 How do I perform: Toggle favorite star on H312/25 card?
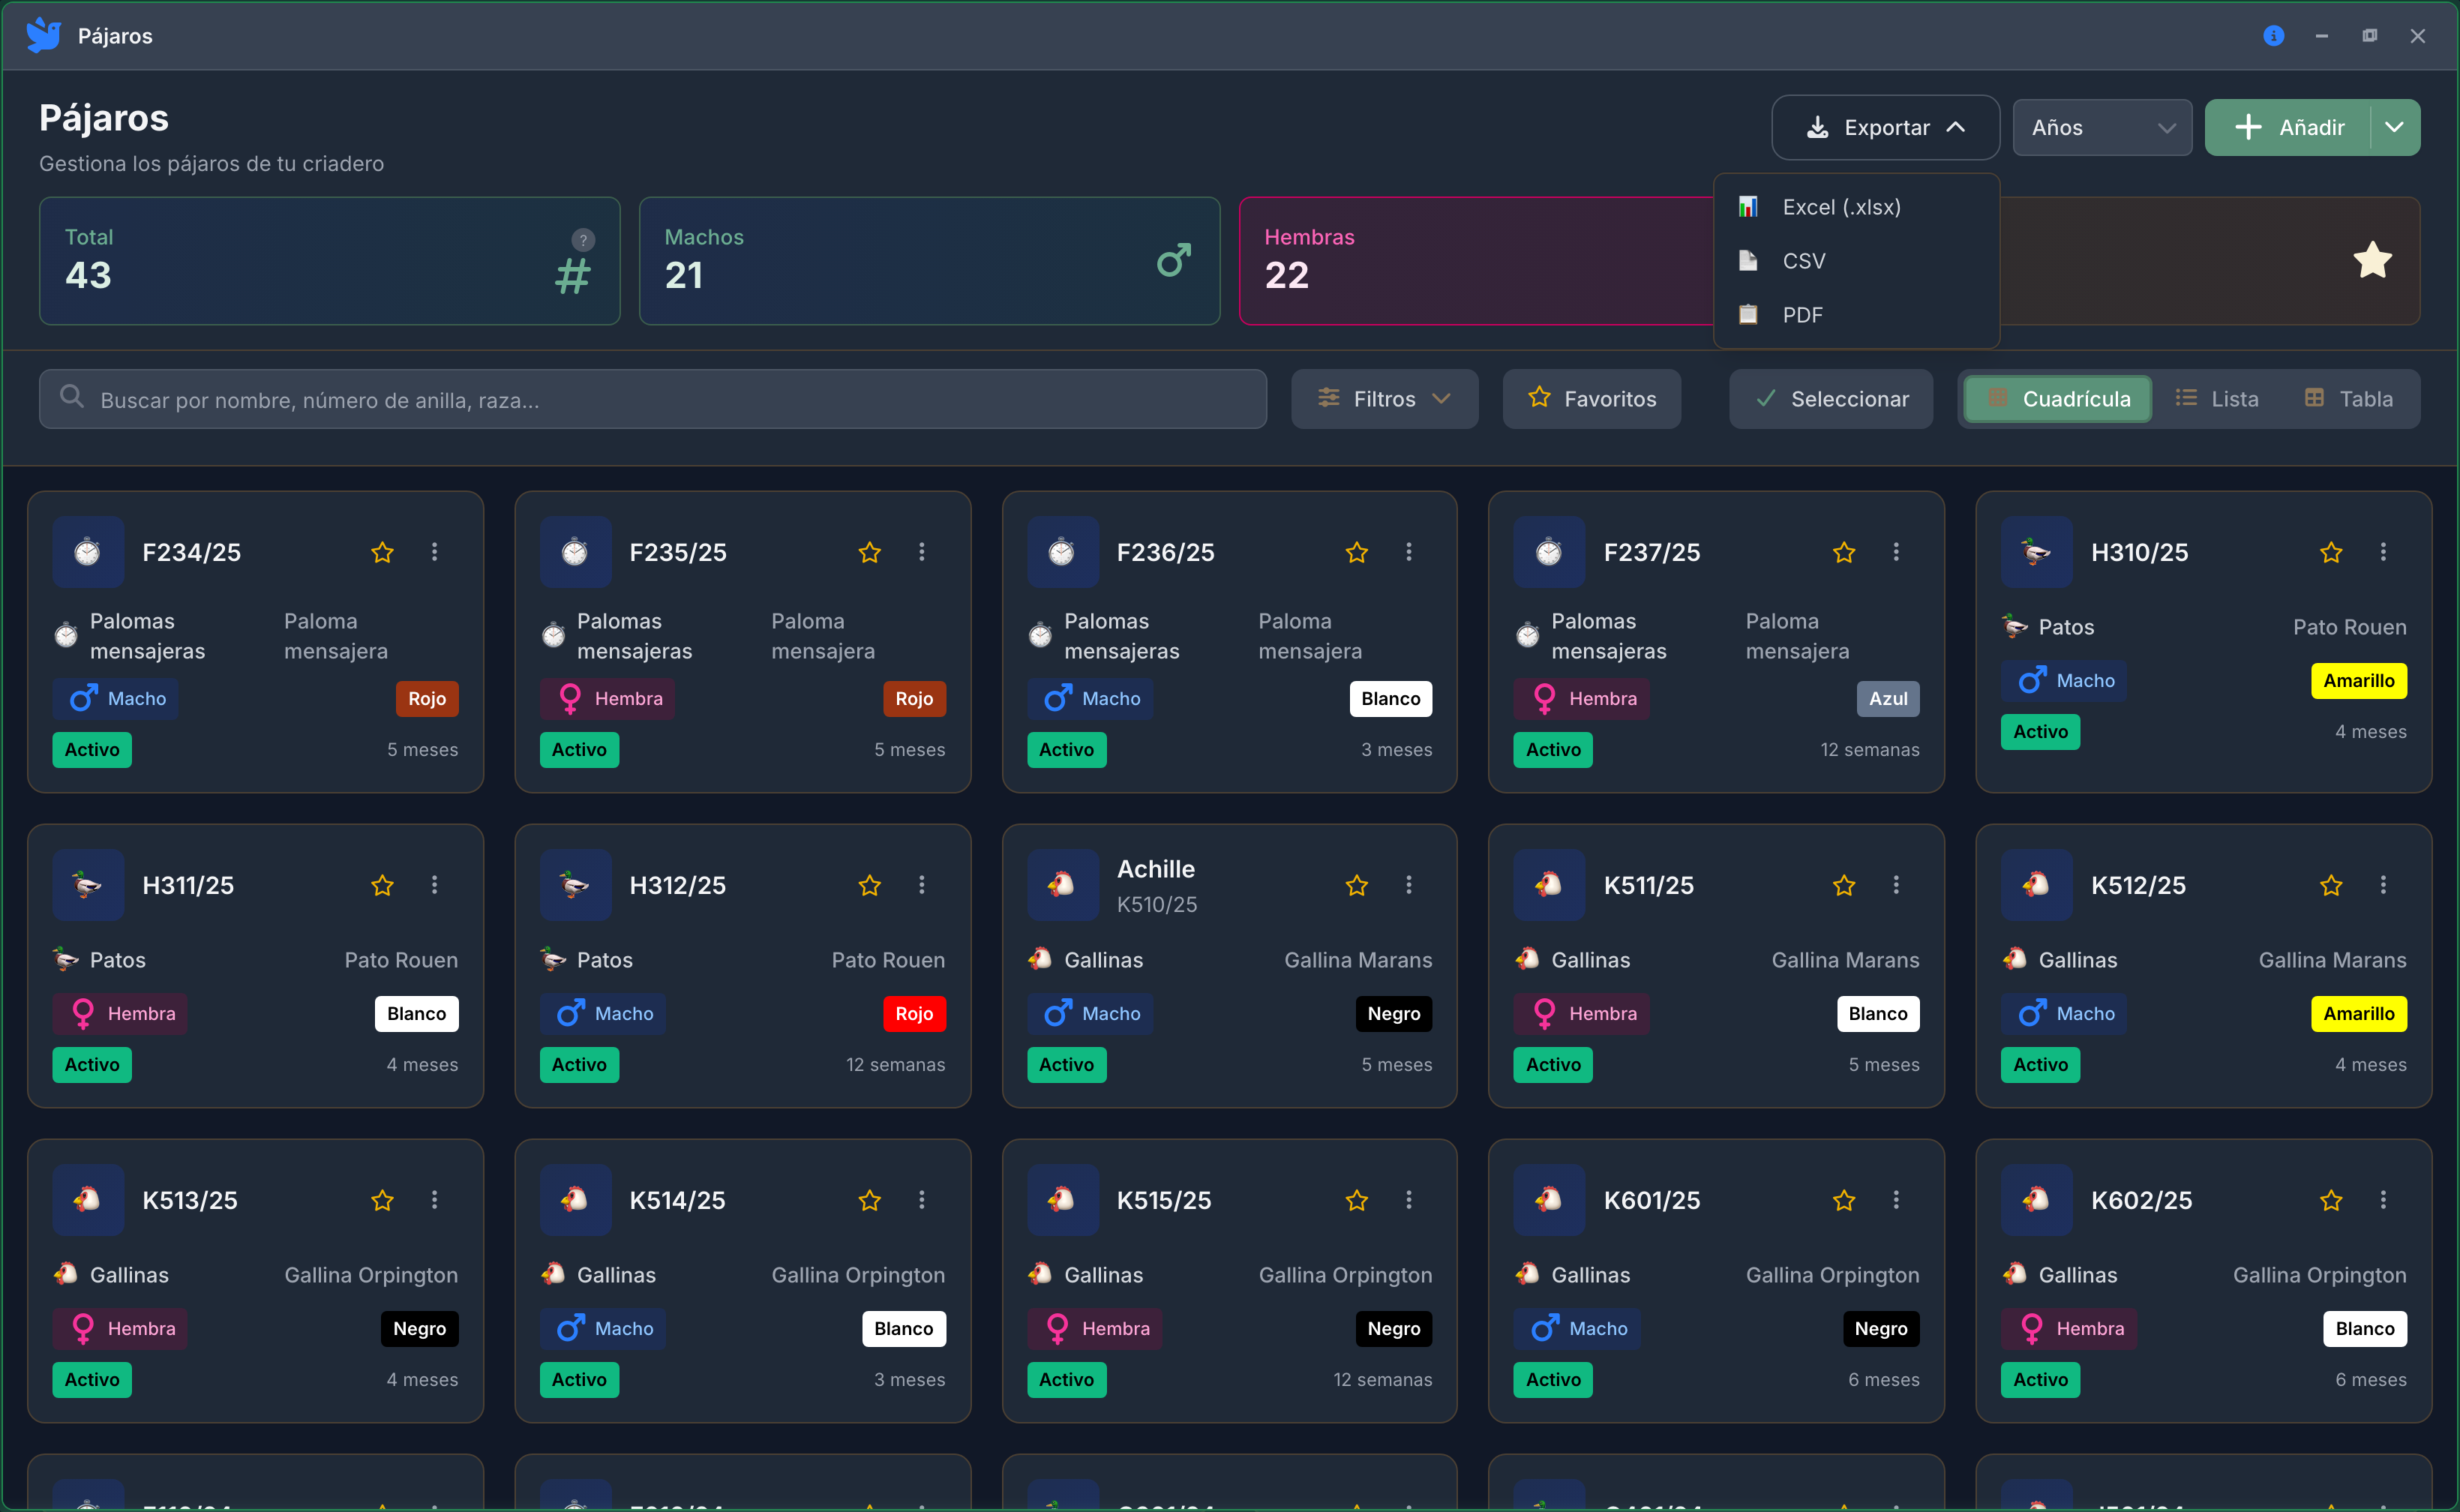point(870,885)
